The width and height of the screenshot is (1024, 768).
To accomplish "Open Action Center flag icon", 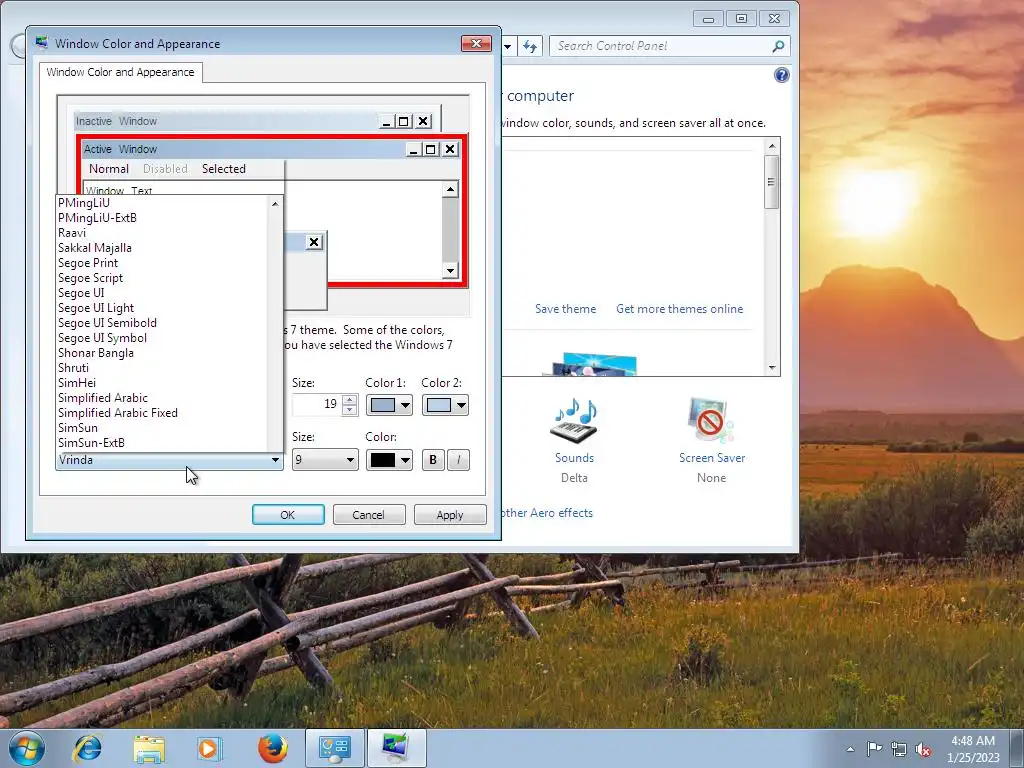I will click(874, 749).
